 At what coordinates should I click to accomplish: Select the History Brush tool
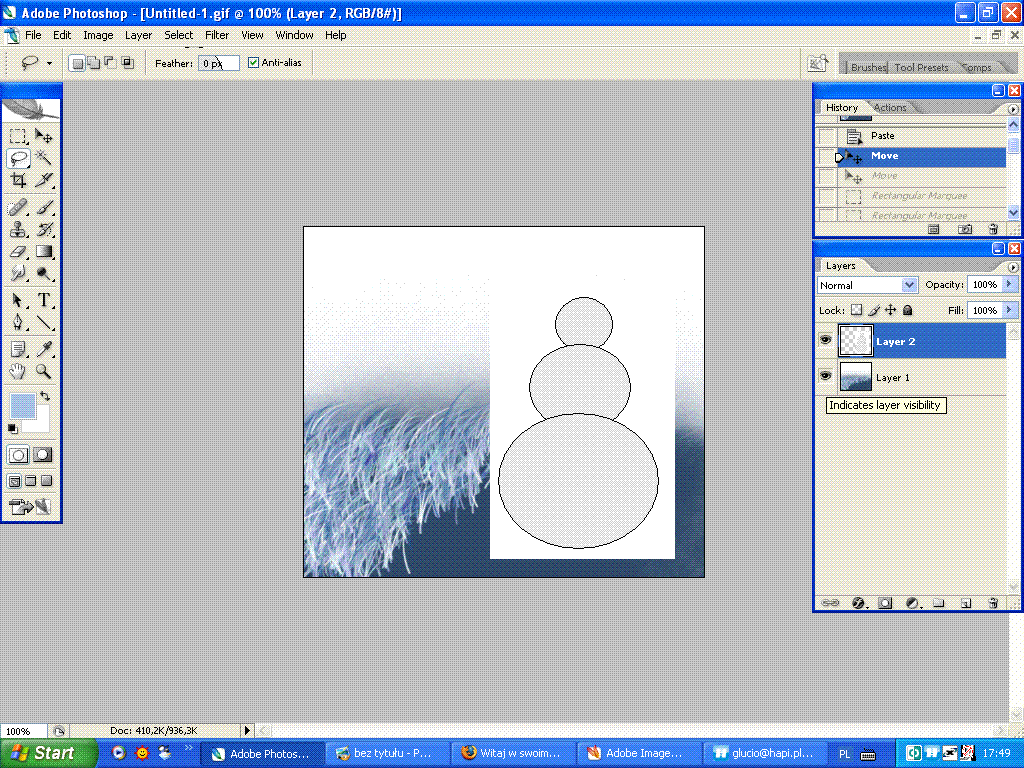point(44,230)
